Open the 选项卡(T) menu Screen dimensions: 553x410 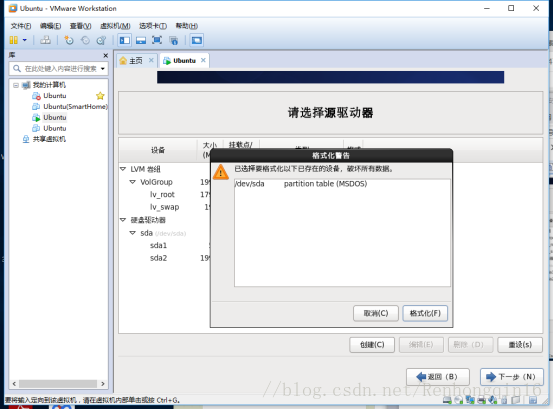(153, 26)
